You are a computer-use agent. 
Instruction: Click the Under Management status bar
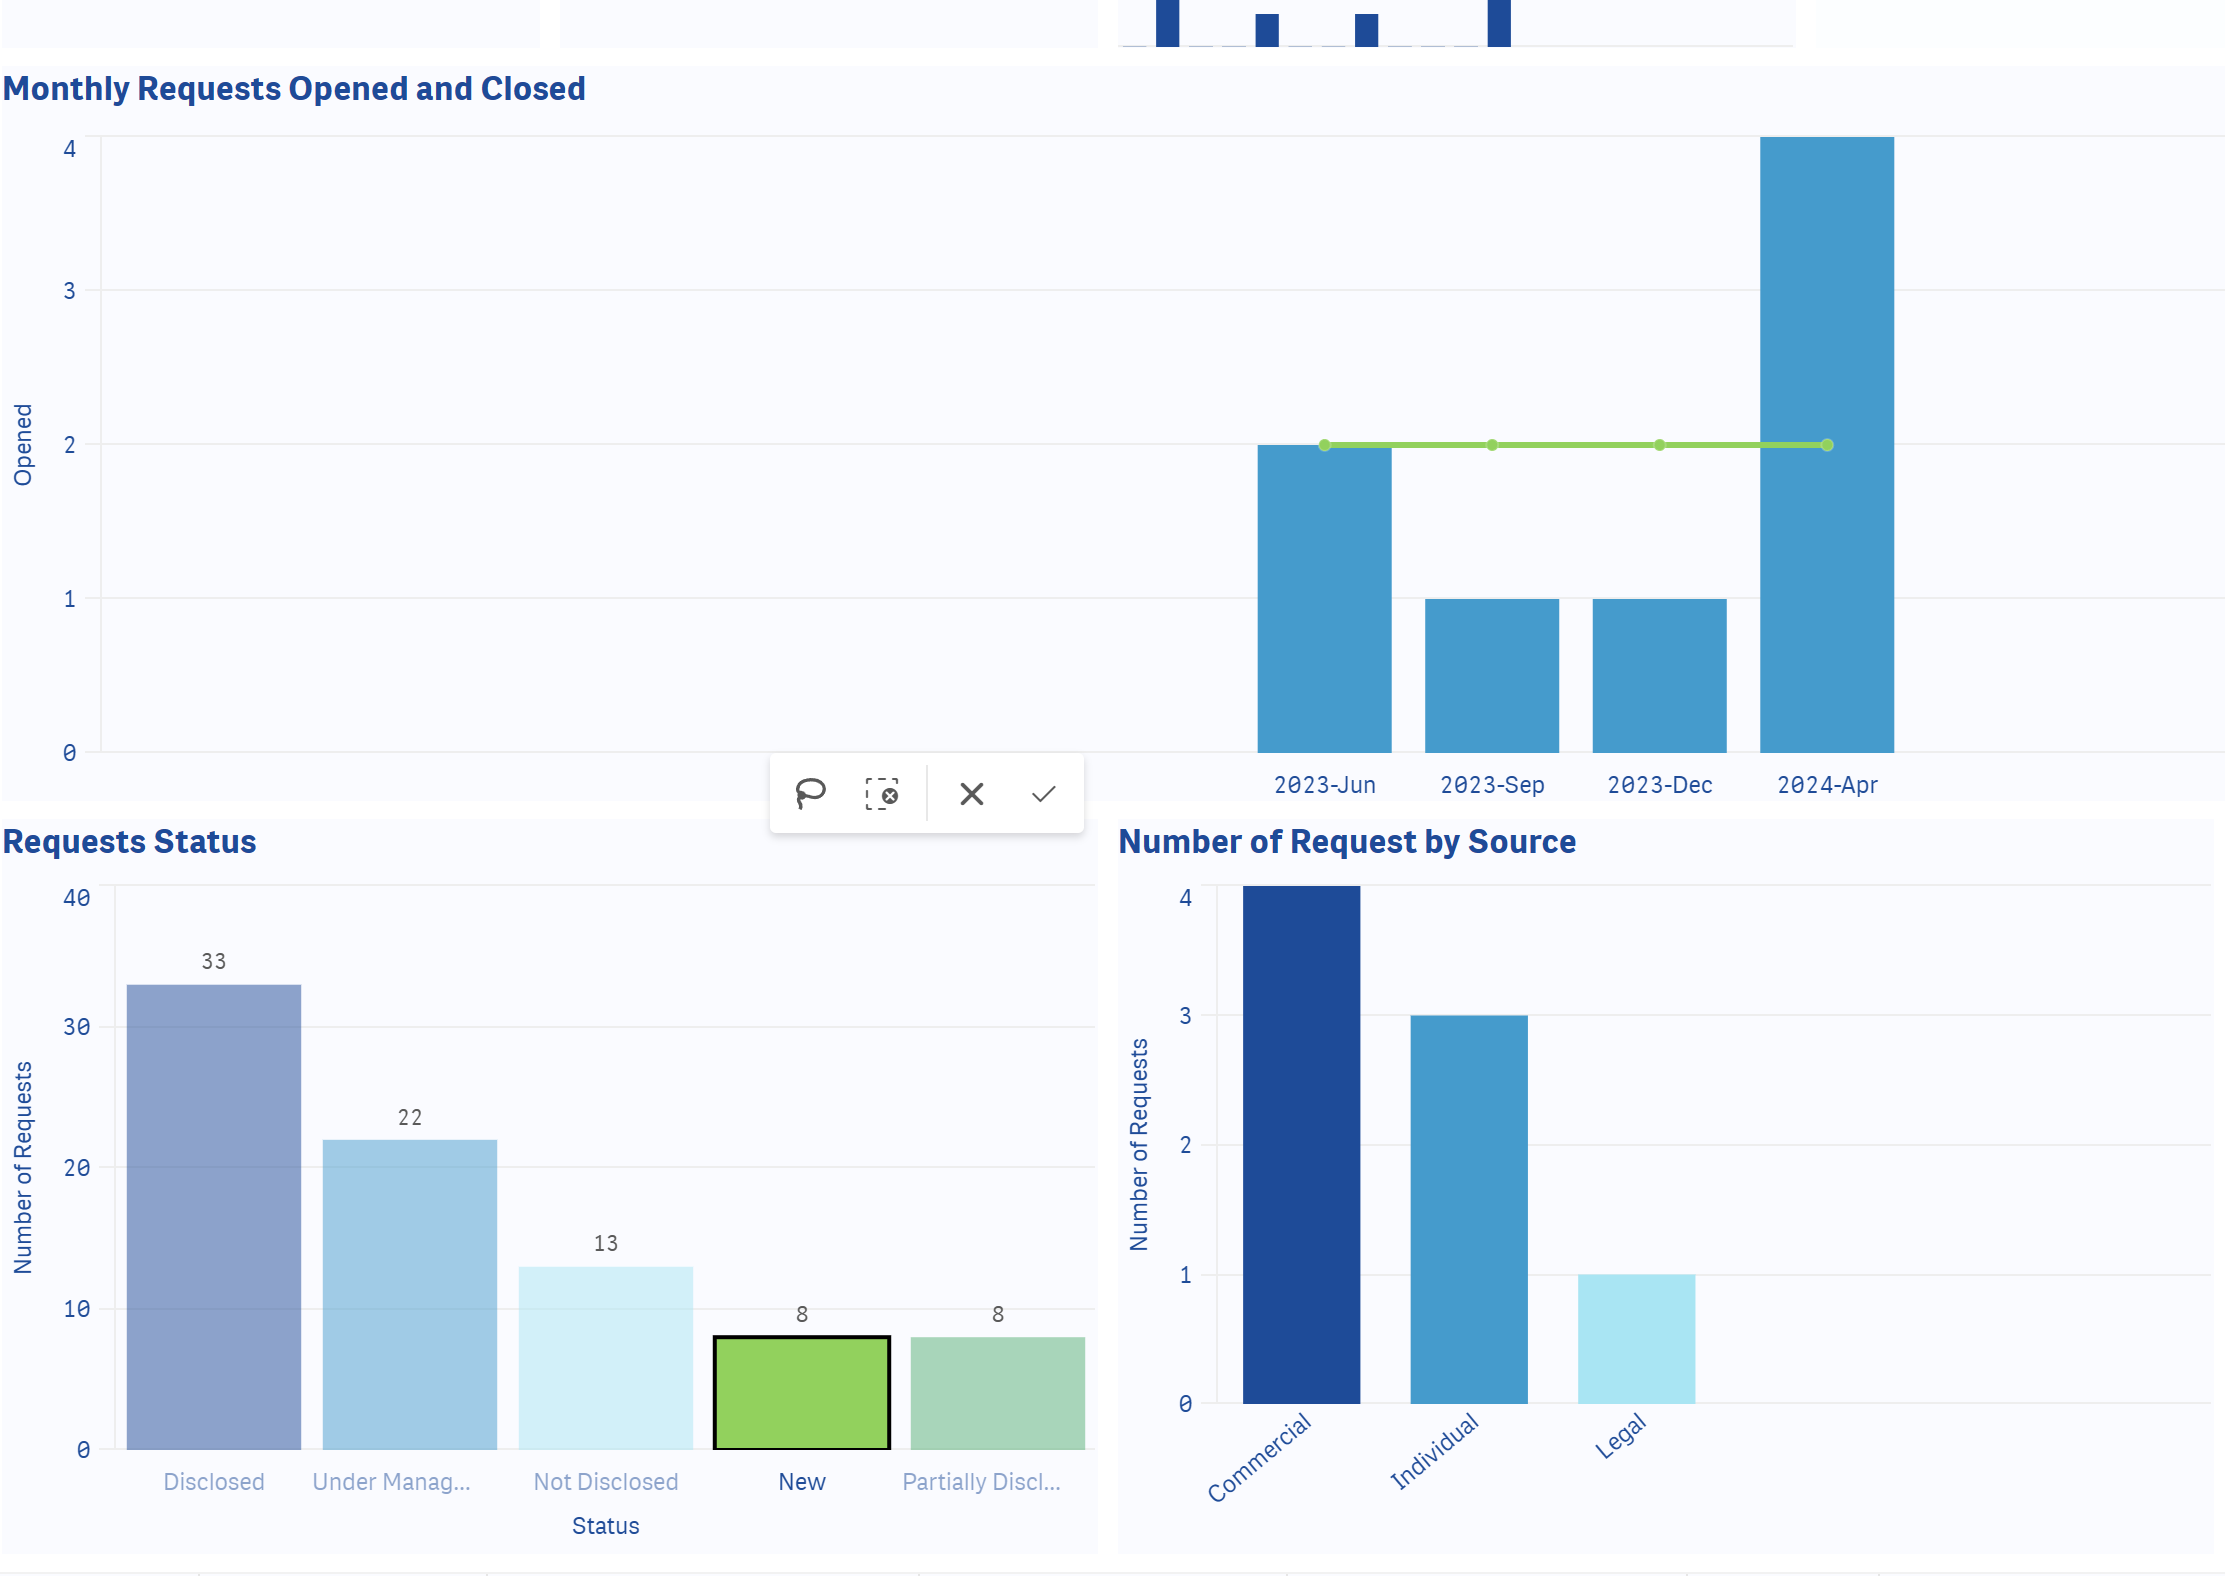(x=409, y=1294)
